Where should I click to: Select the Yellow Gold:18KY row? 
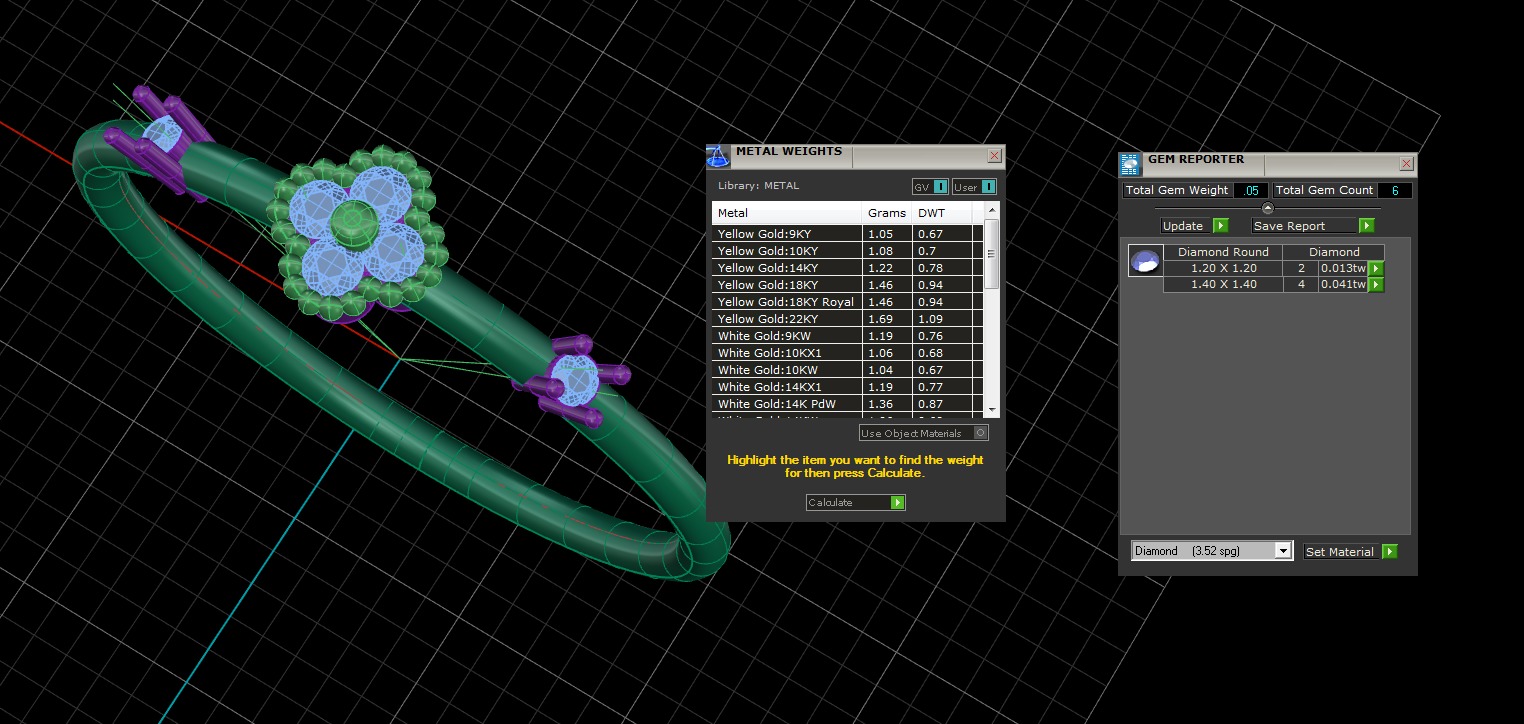tap(847, 285)
